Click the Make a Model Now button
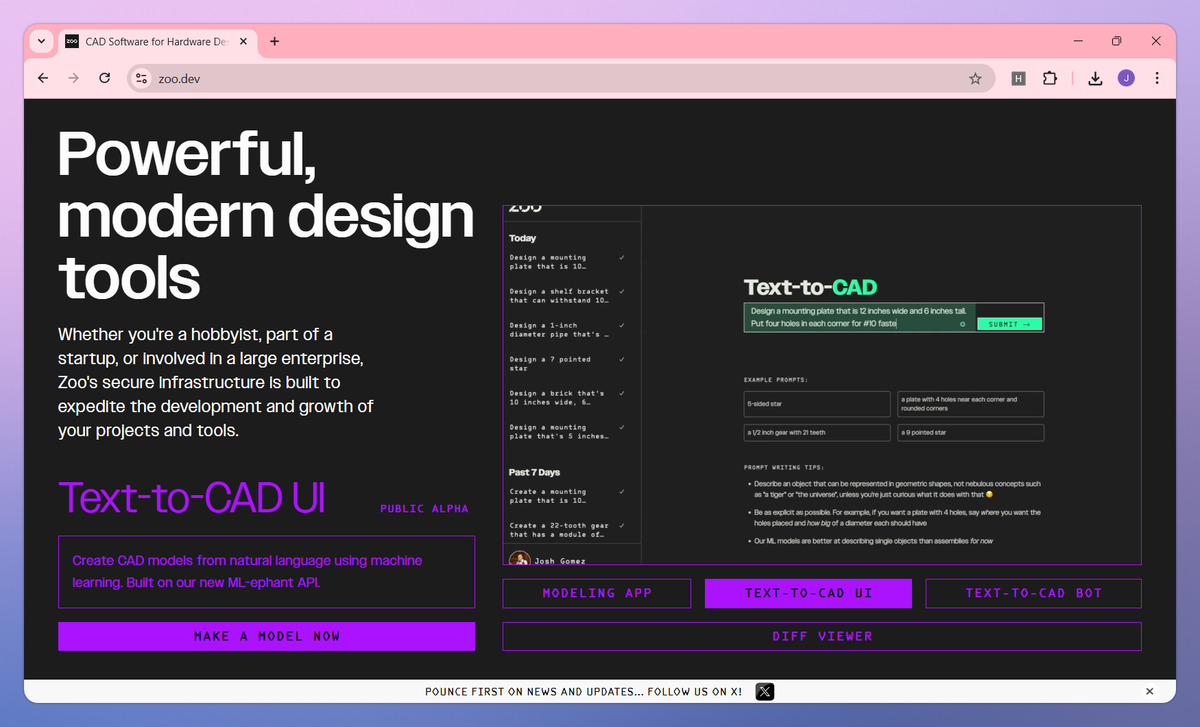This screenshot has height=727, width=1200. [267, 636]
